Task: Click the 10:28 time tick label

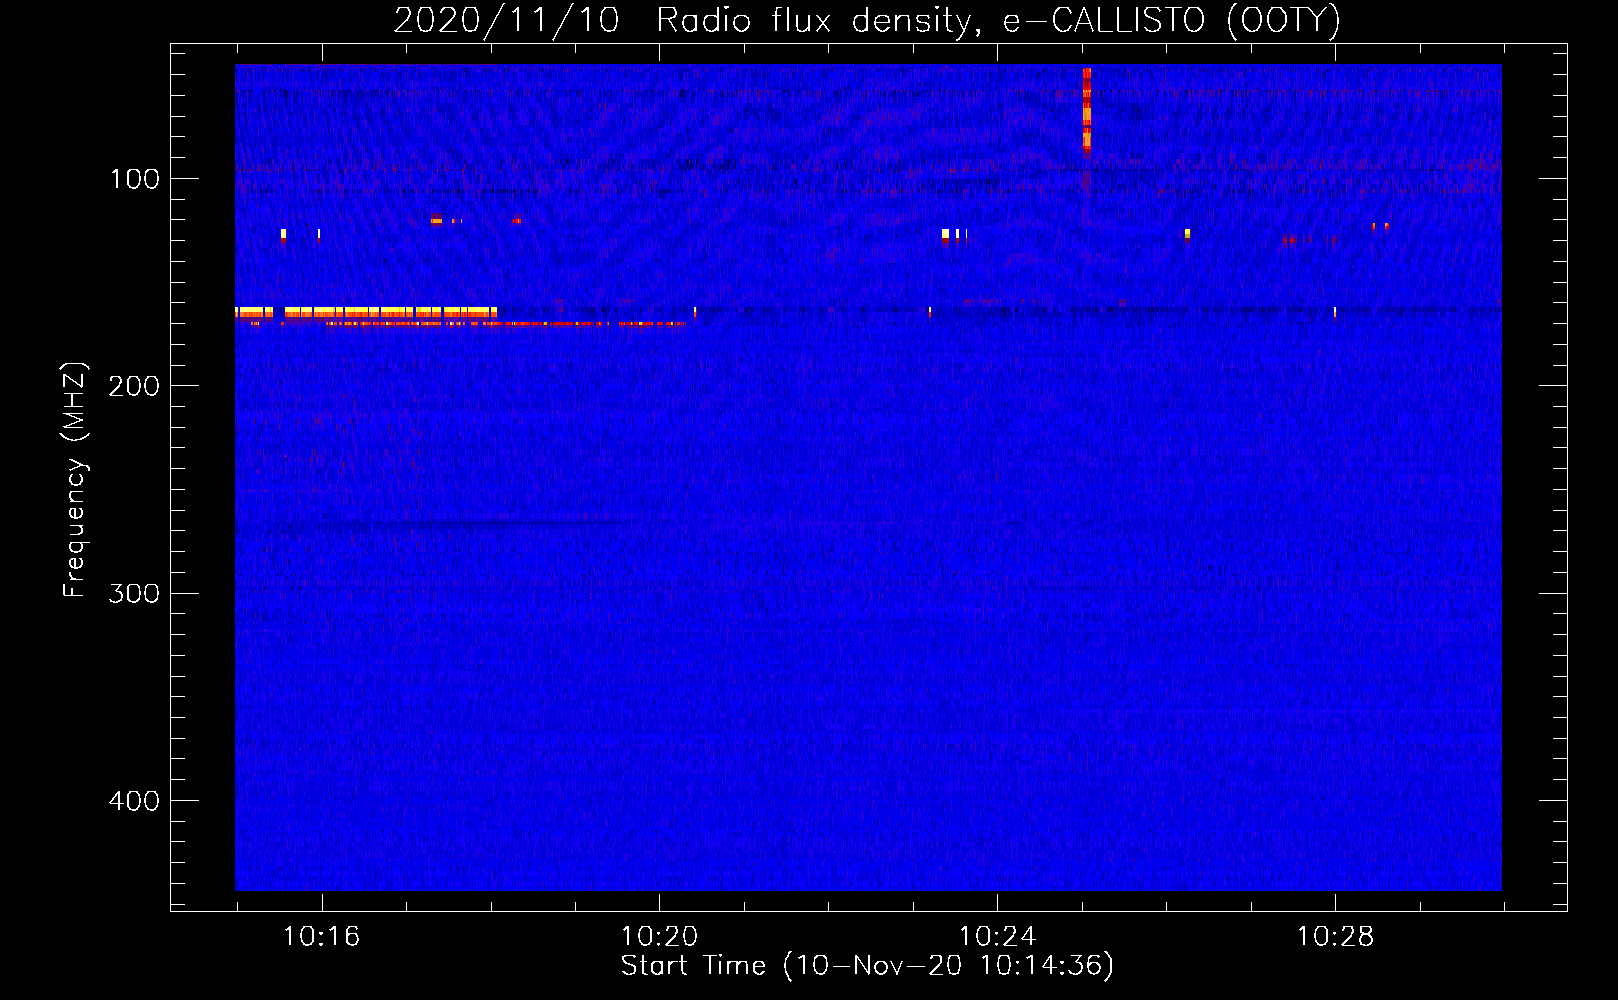Action: (1335, 937)
